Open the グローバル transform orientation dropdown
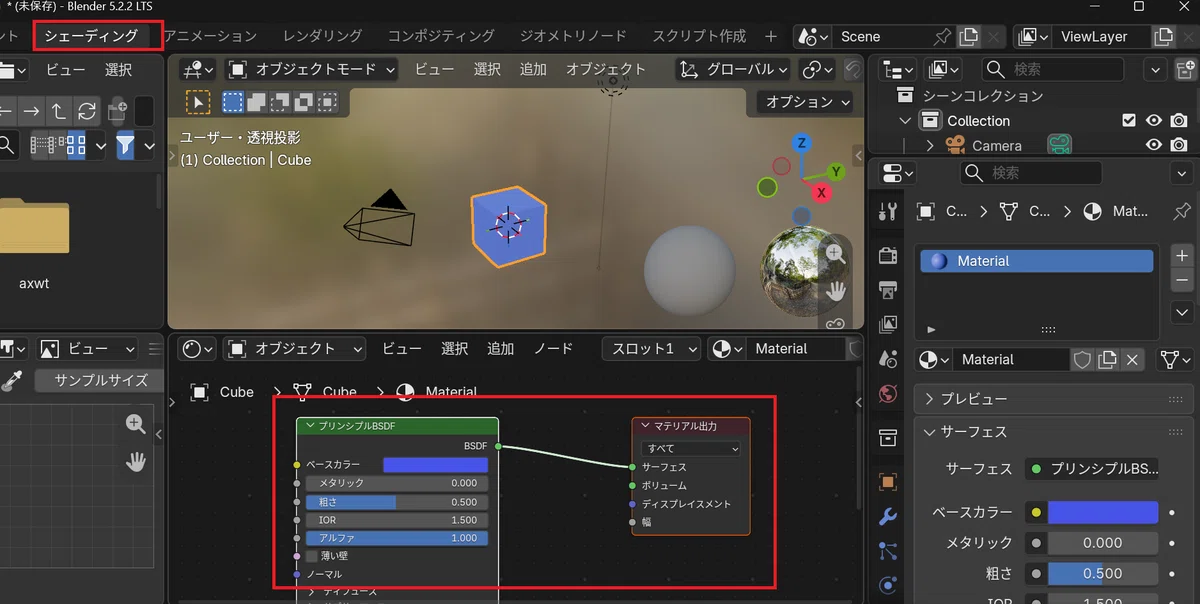Screen dimensions: 1200x604 click(x=733, y=69)
